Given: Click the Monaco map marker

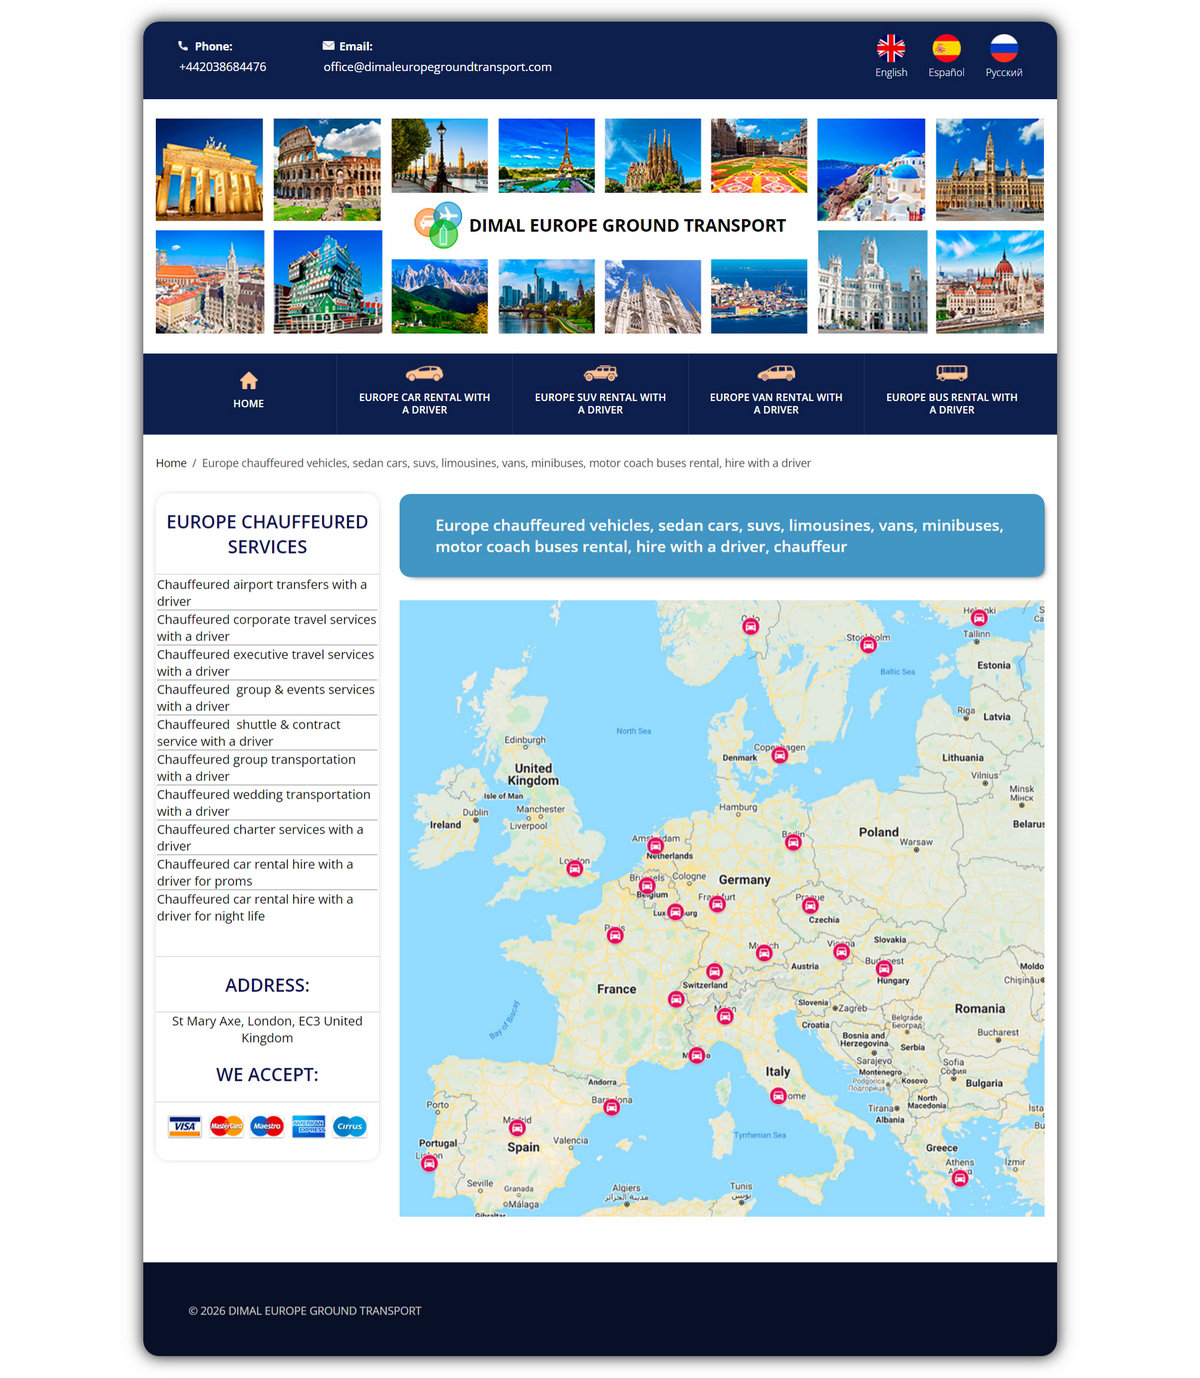Looking at the screenshot, I should (697, 1055).
